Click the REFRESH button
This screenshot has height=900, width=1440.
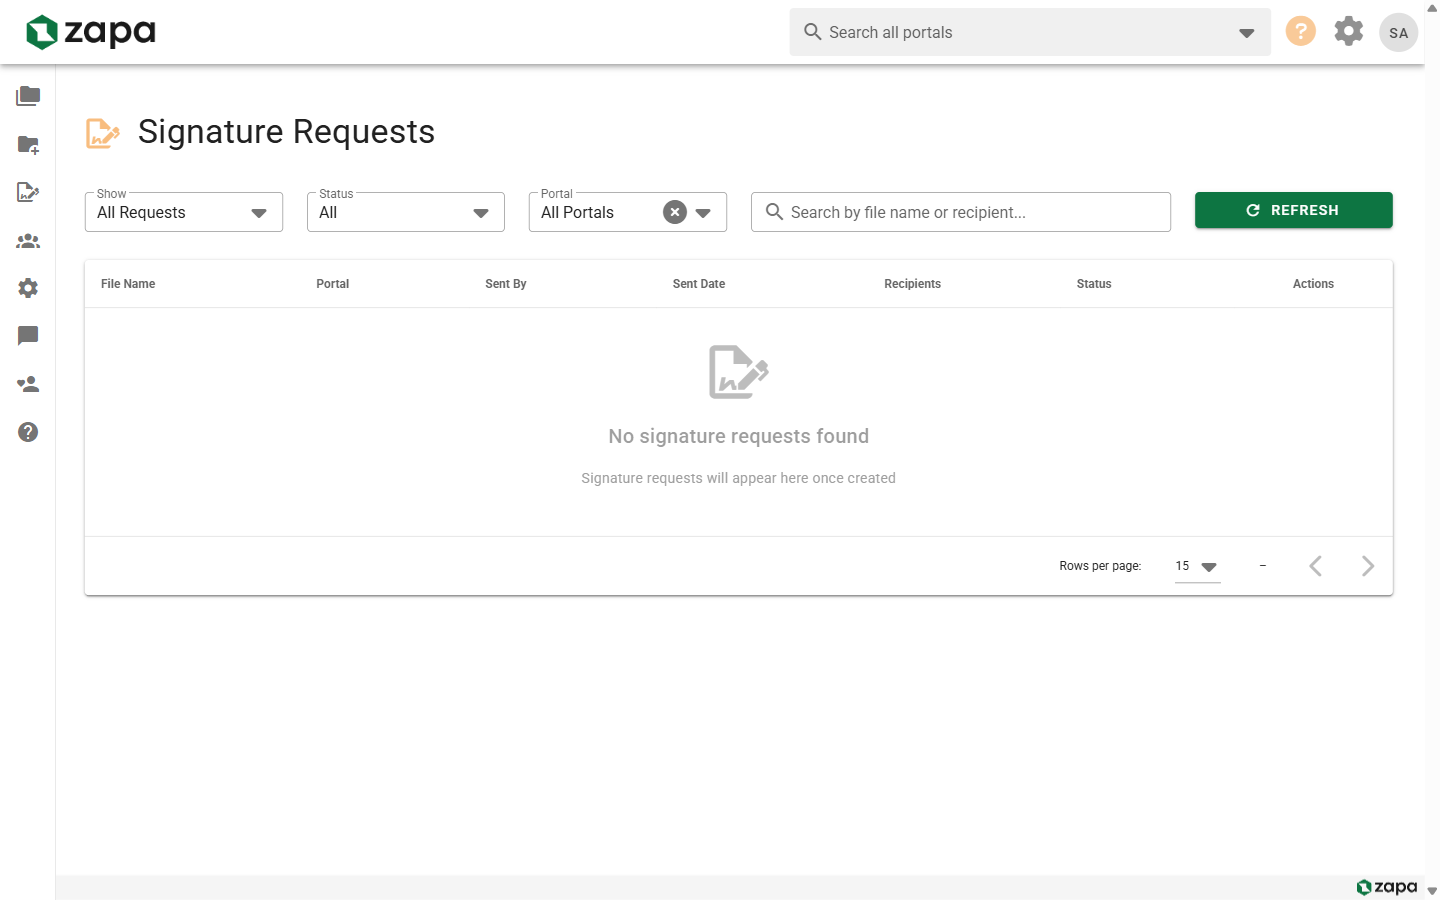(1294, 210)
